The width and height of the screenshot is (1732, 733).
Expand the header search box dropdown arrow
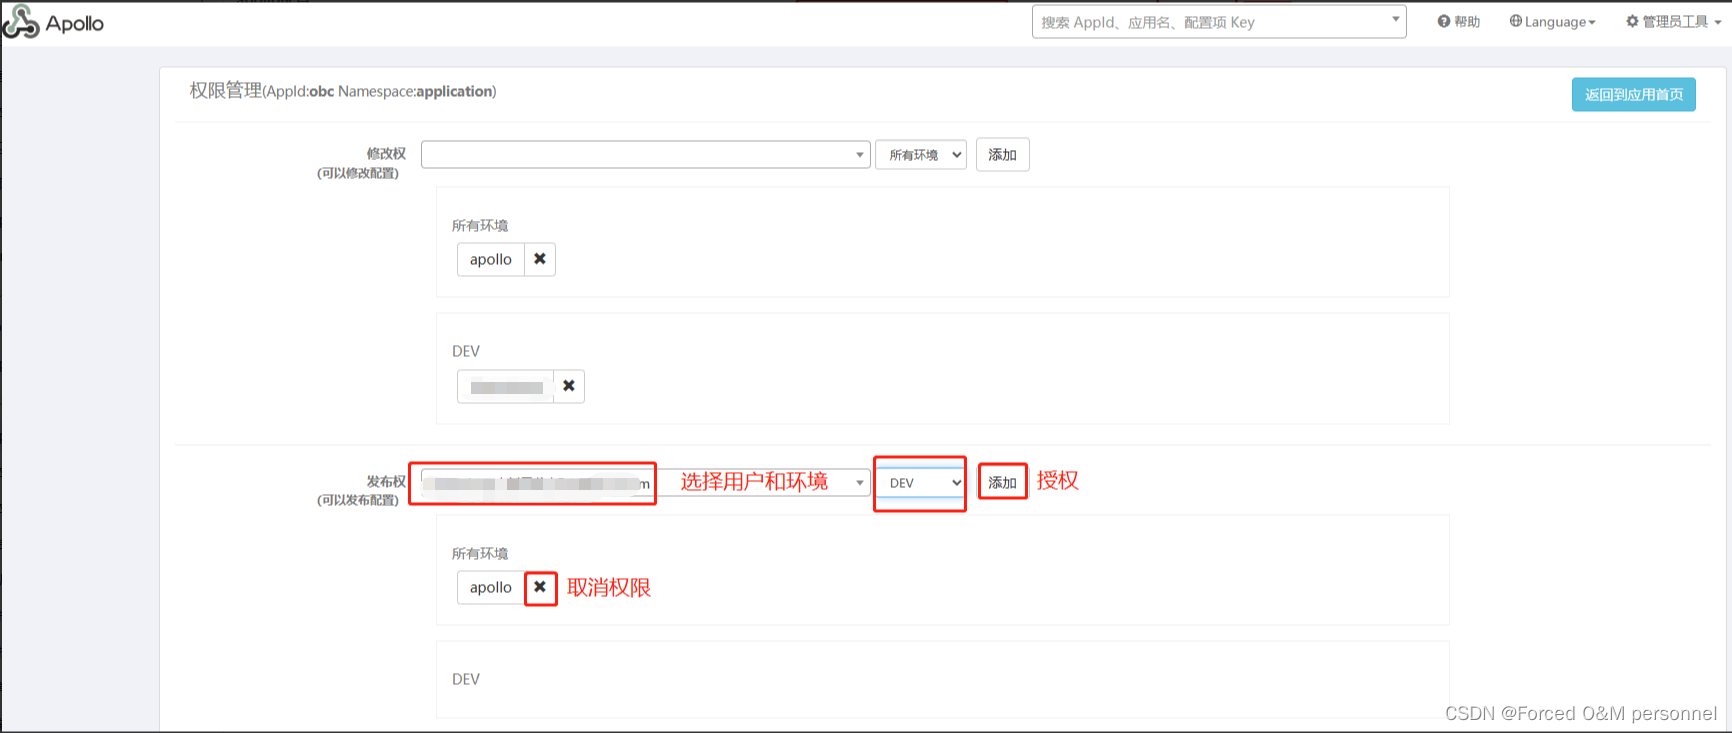(1396, 20)
